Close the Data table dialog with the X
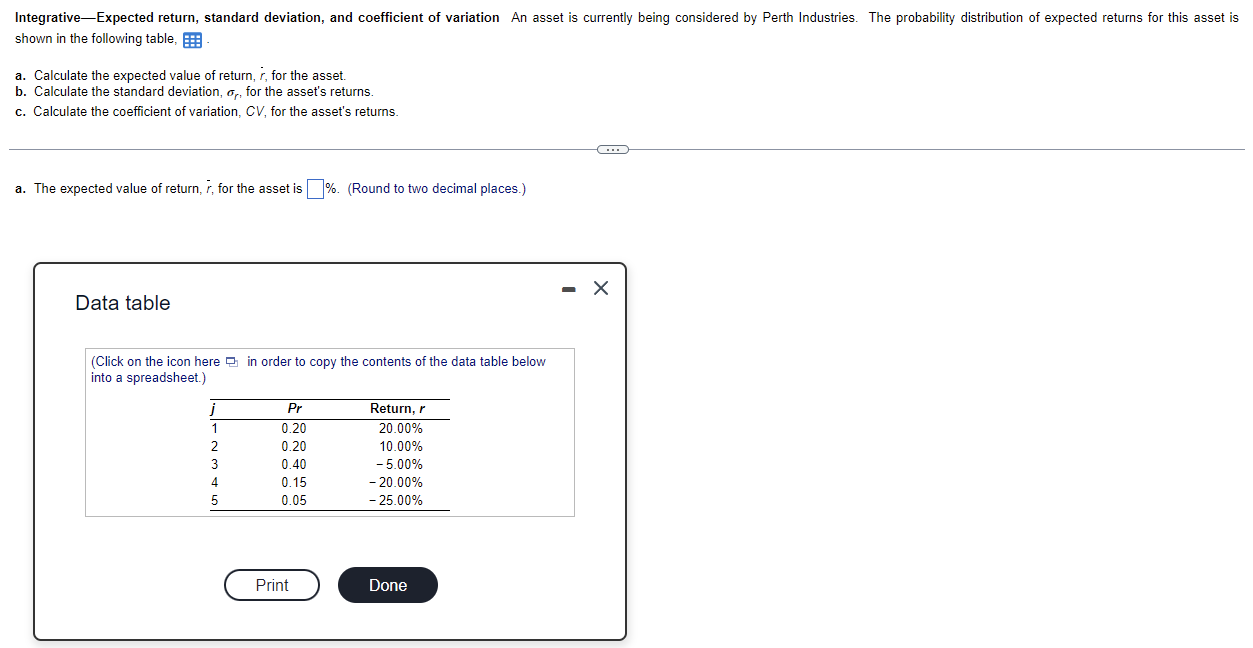 [x=600, y=288]
